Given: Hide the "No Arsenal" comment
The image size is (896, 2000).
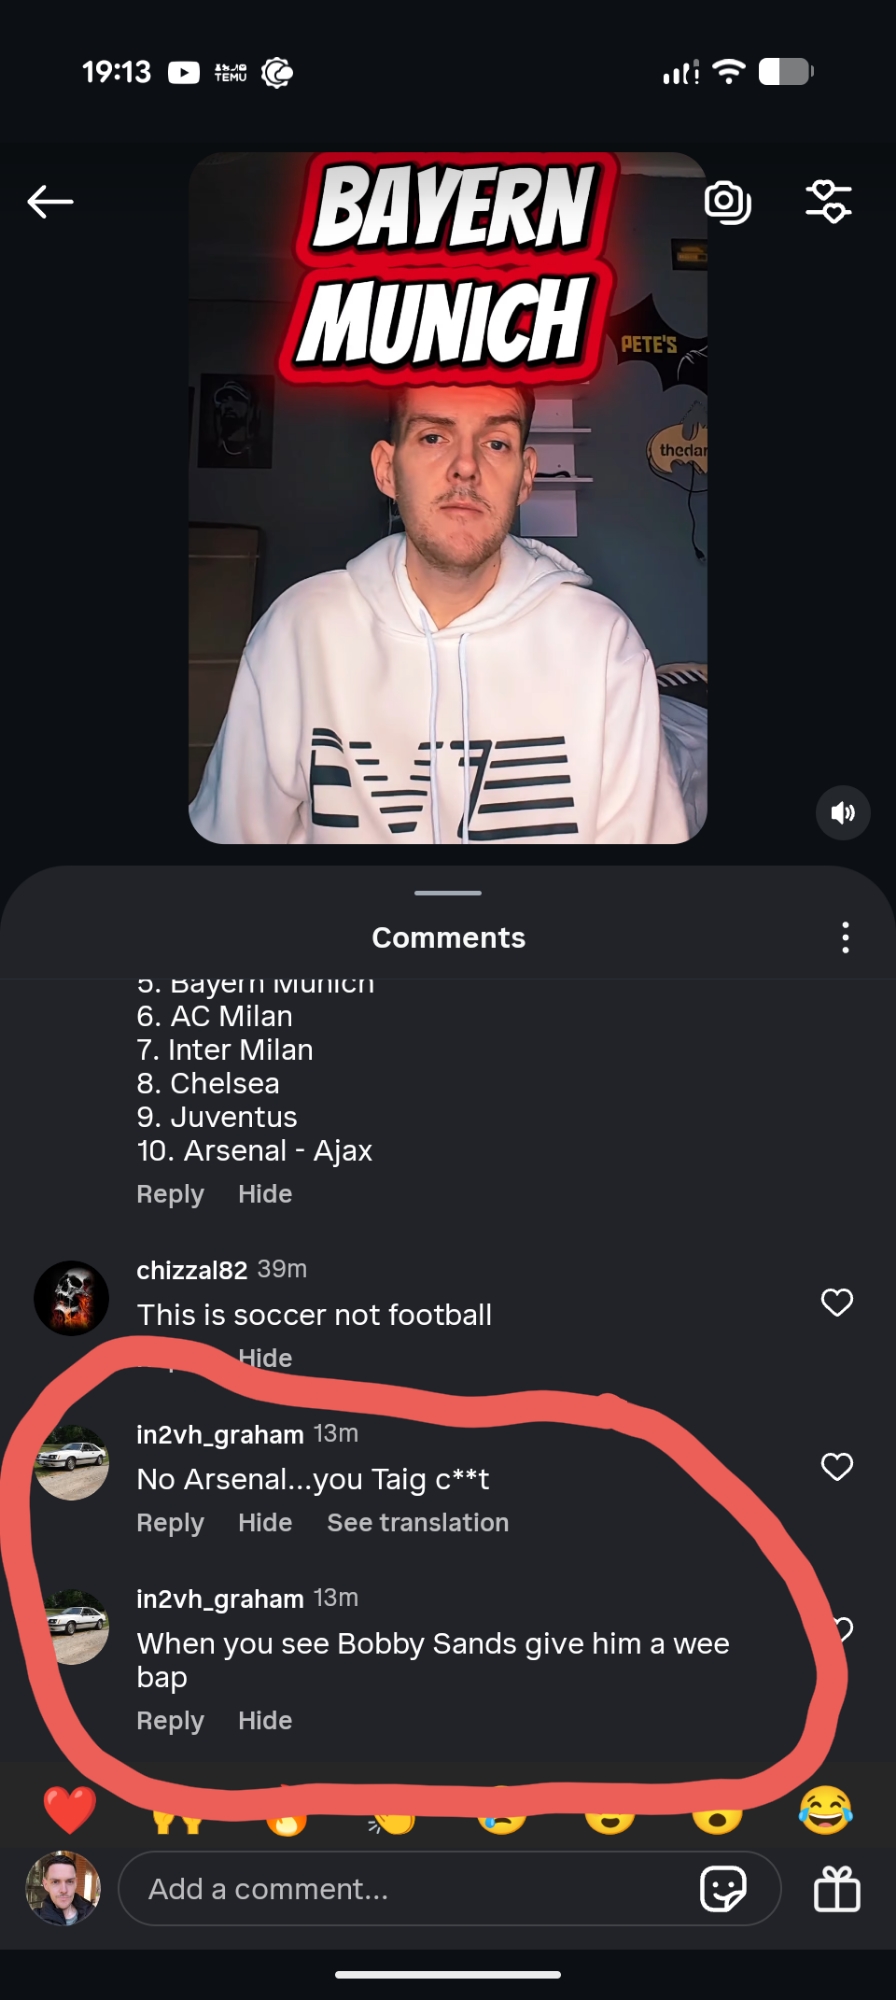Looking at the screenshot, I should pyautogui.click(x=265, y=1523).
